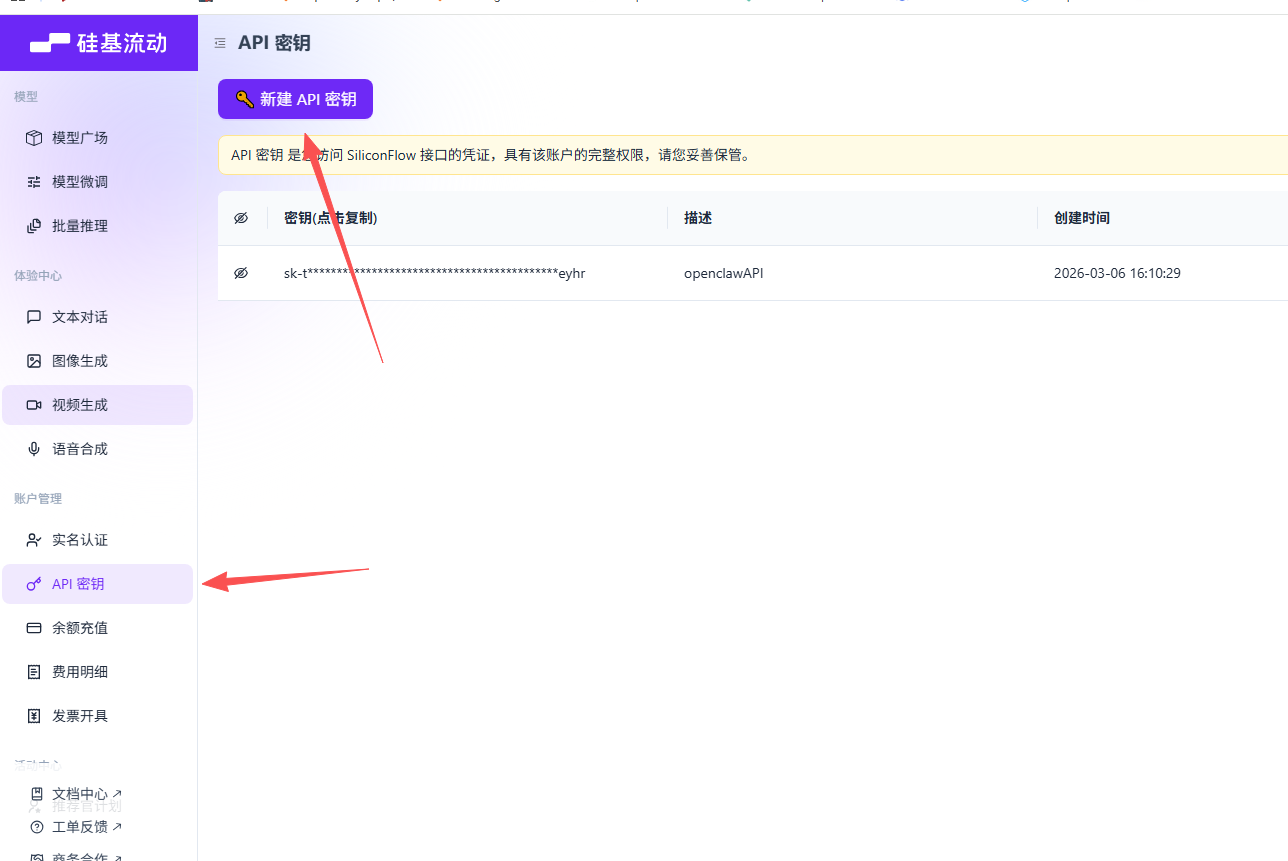
Task: Open 实名认证 user check icon
Action: pyautogui.click(x=34, y=540)
